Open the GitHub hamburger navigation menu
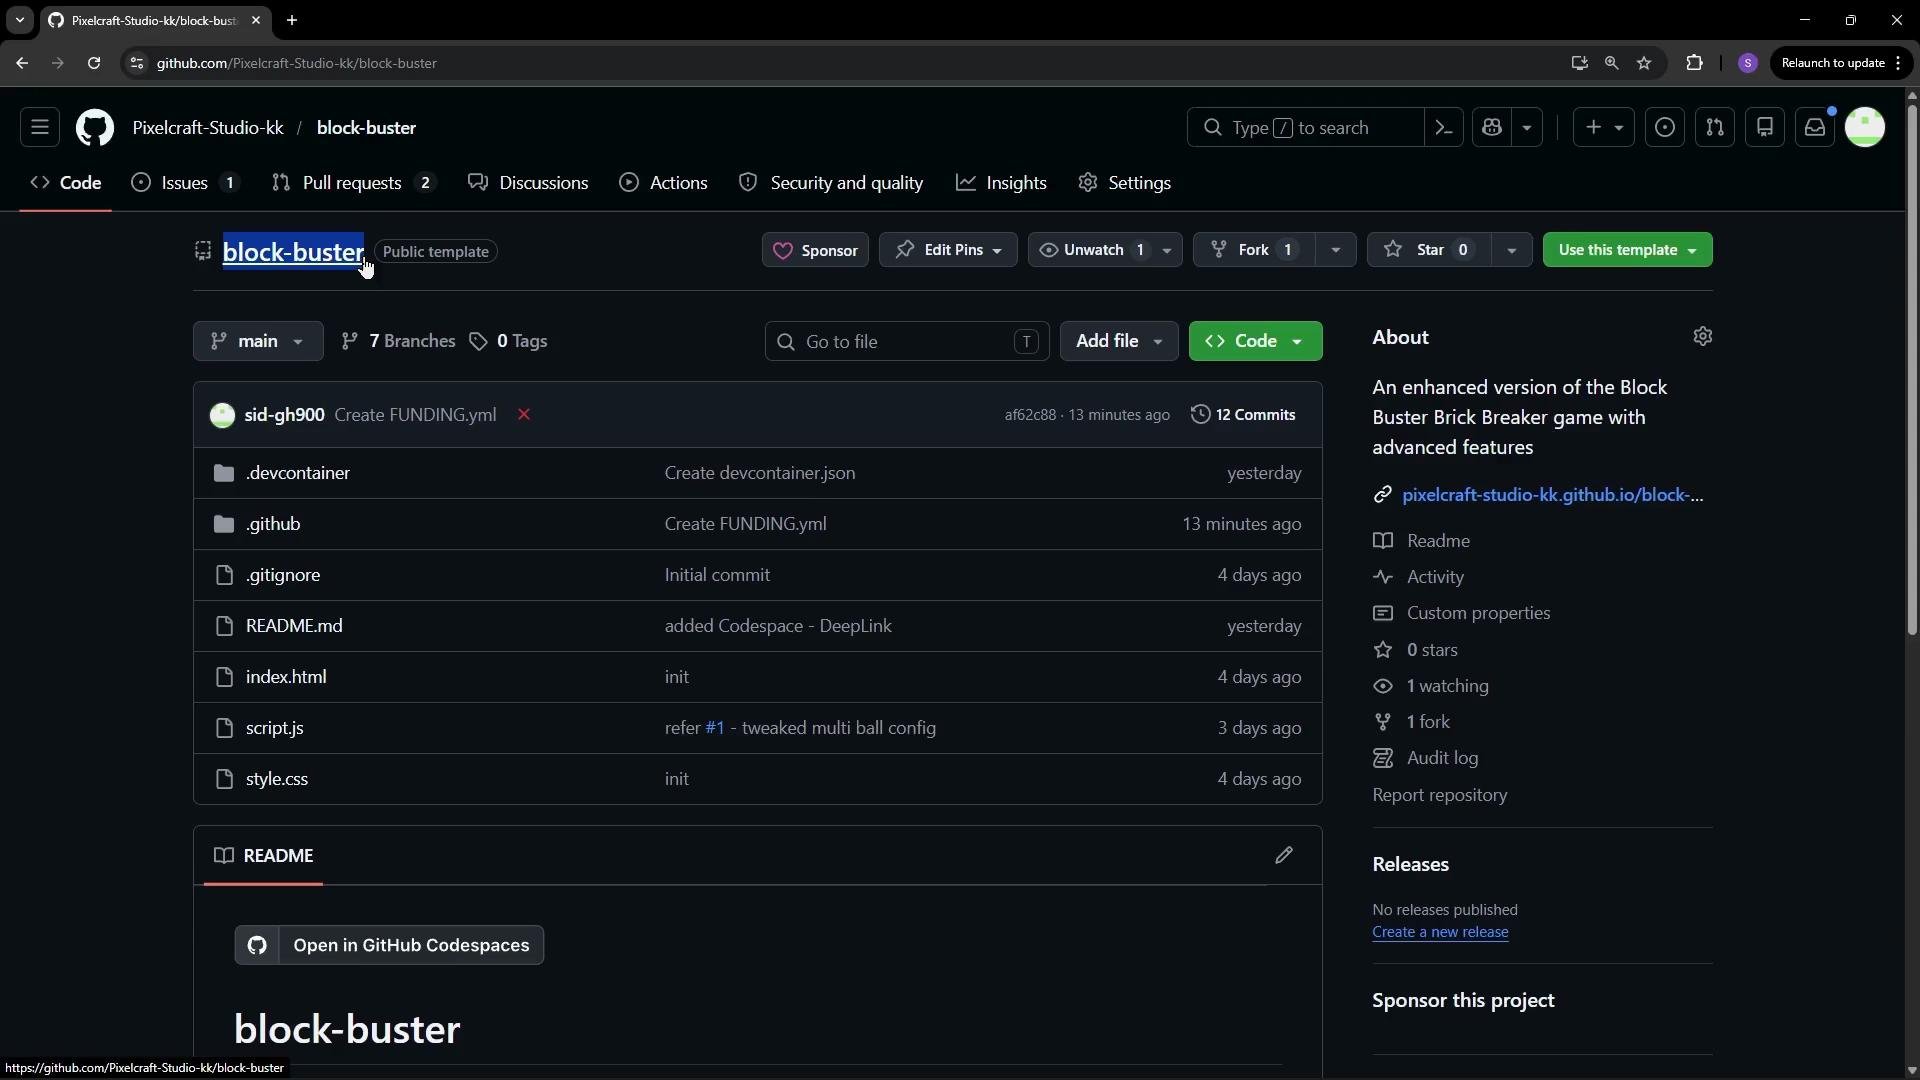This screenshot has height=1080, width=1920. [x=40, y=128]
